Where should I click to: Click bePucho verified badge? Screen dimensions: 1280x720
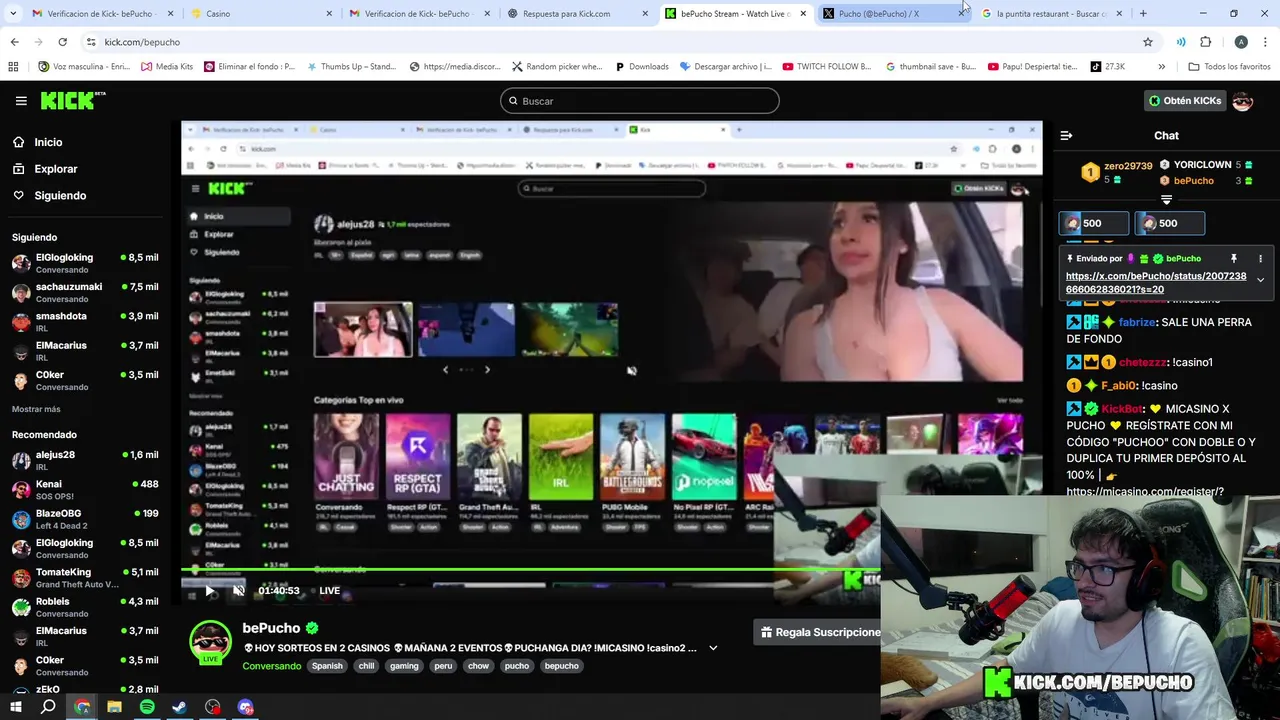pos(312,628)
